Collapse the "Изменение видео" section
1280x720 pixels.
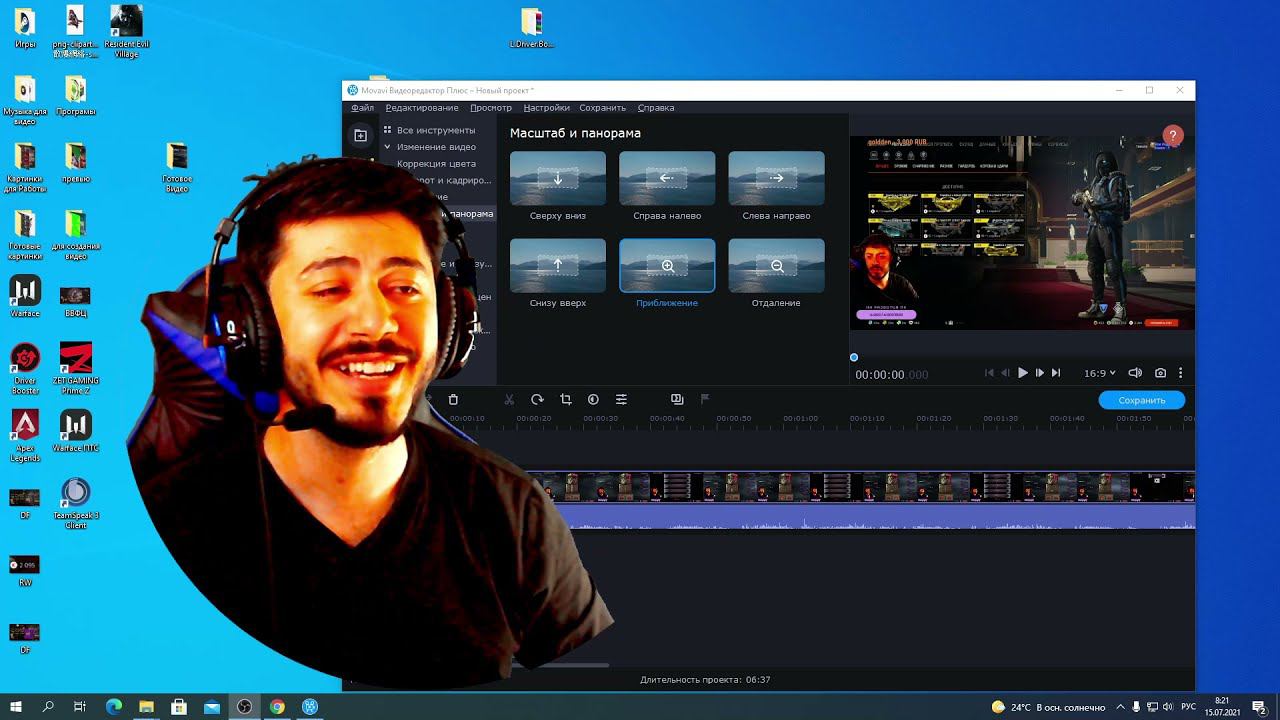pyautogui.click(x=387, y=147)
